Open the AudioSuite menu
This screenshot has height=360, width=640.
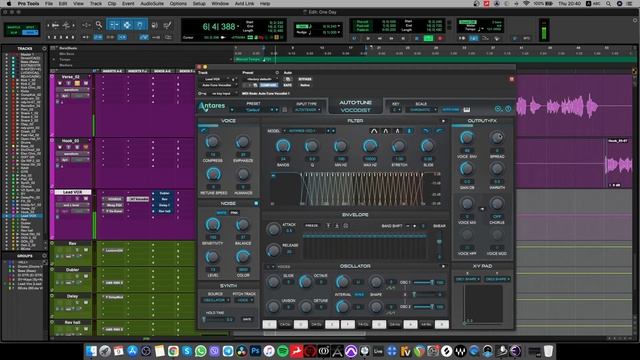[x=152, y=4]
